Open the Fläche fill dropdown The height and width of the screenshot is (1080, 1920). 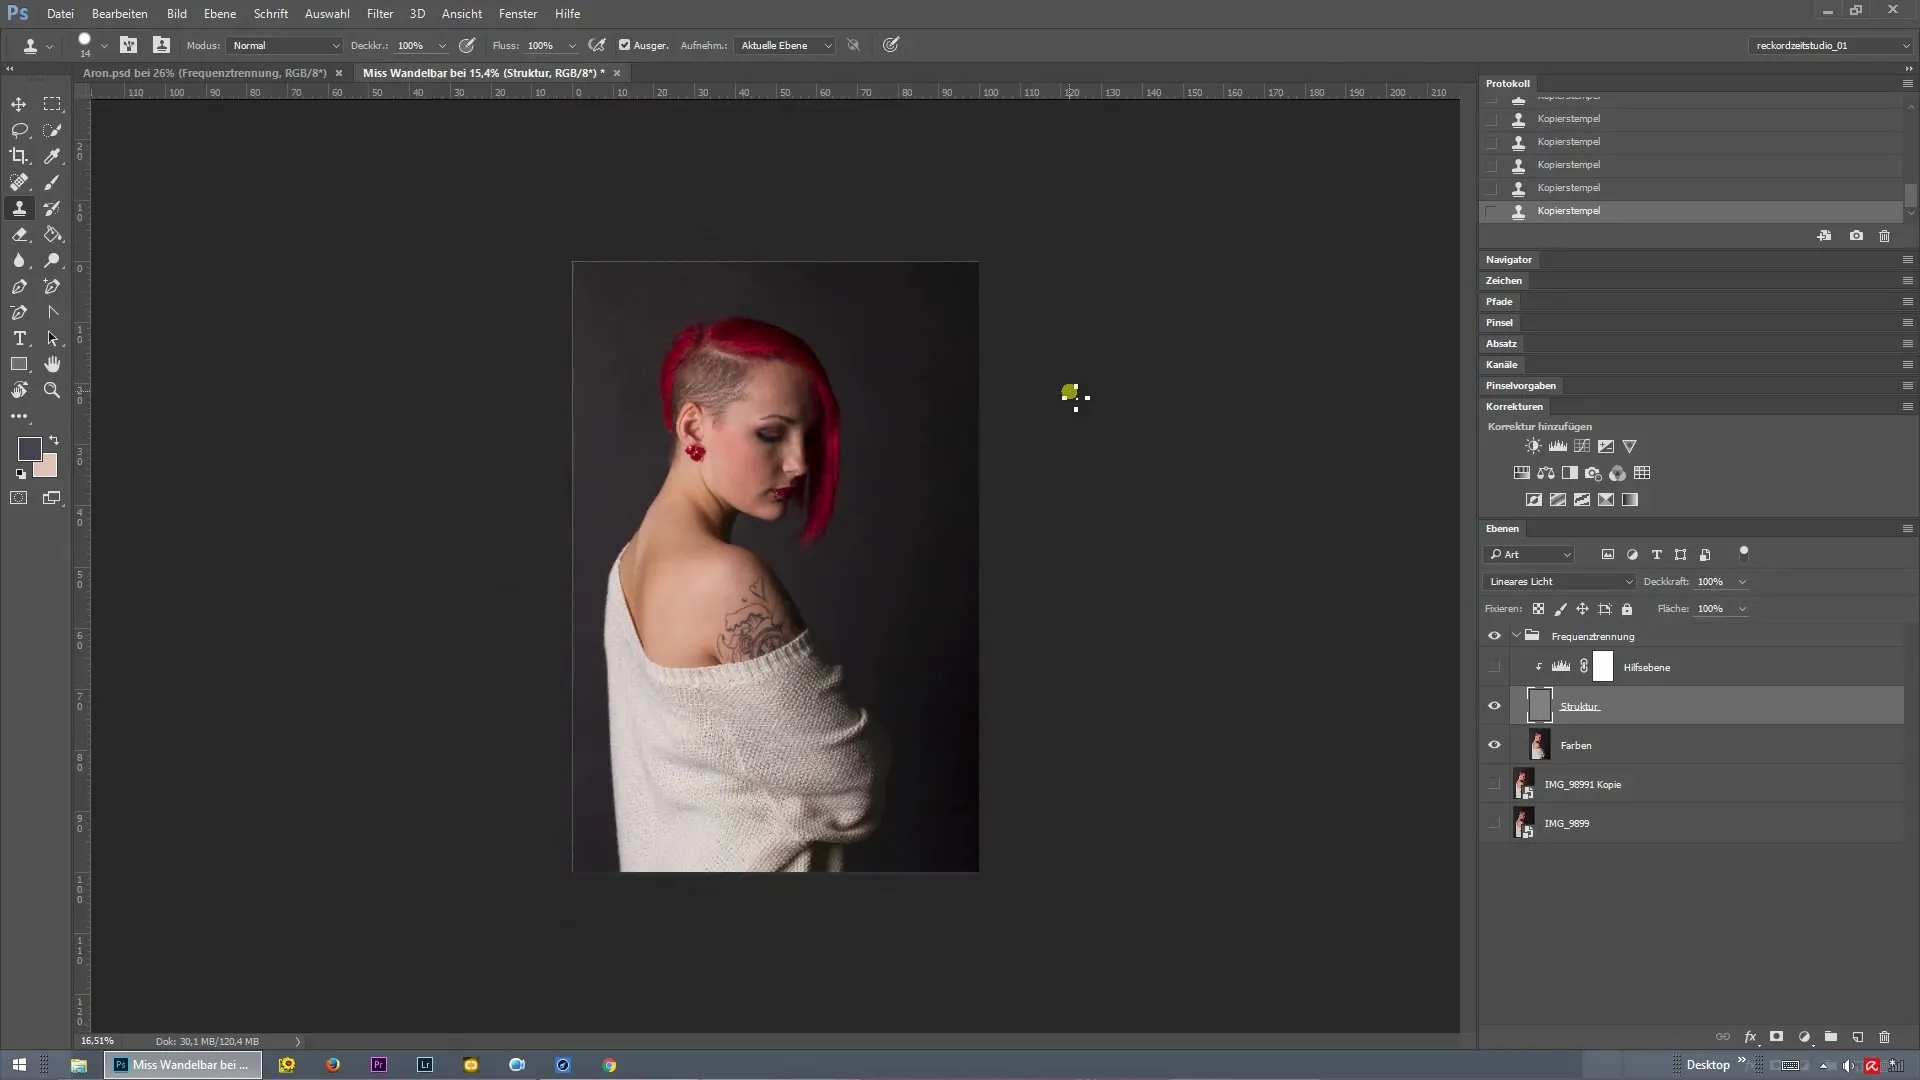[1742, 609]
